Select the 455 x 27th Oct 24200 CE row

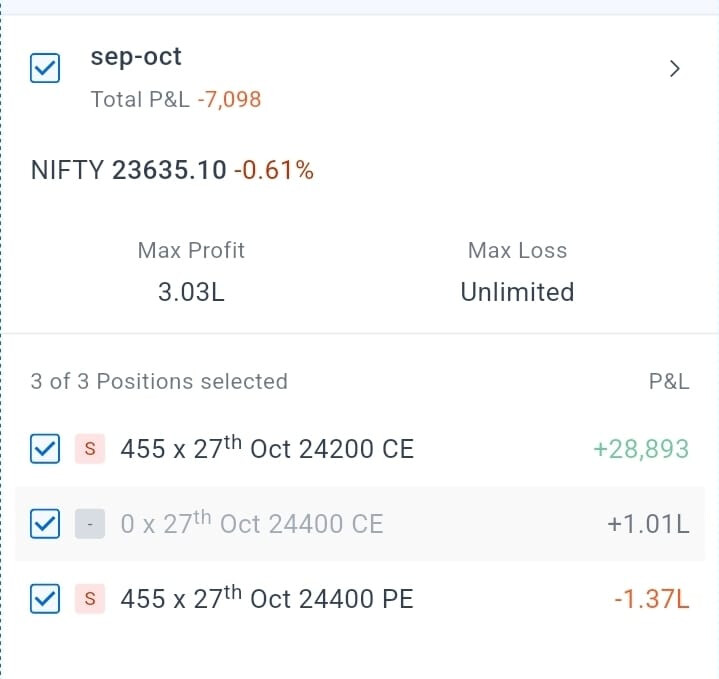[x=360, y=448]
